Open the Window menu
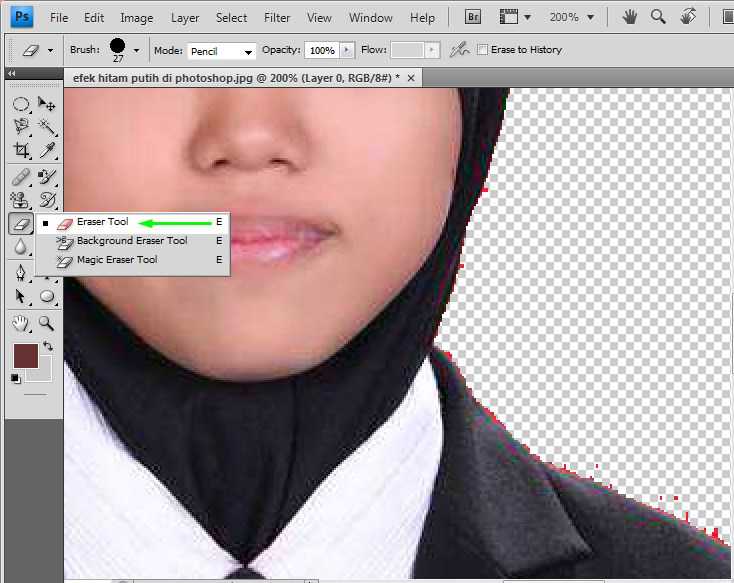This screenshot has height=583, width=734. click(371, 18)
